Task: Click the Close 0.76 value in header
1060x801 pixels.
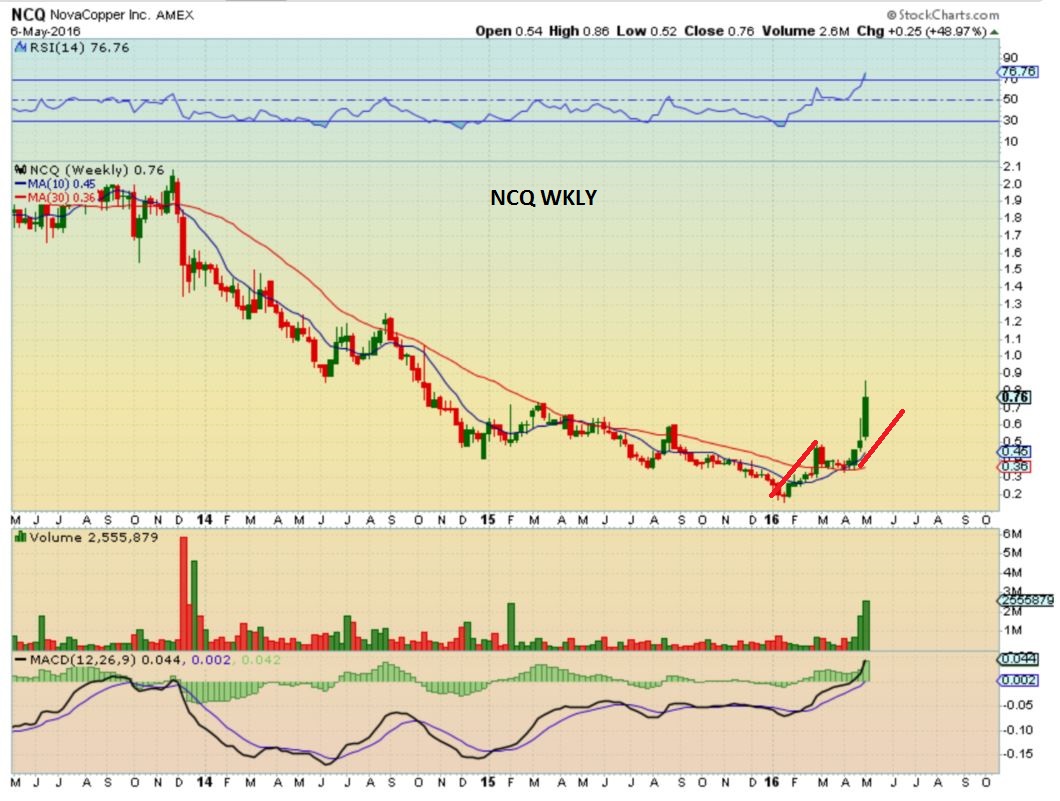Action: click(x=719, y=31)
